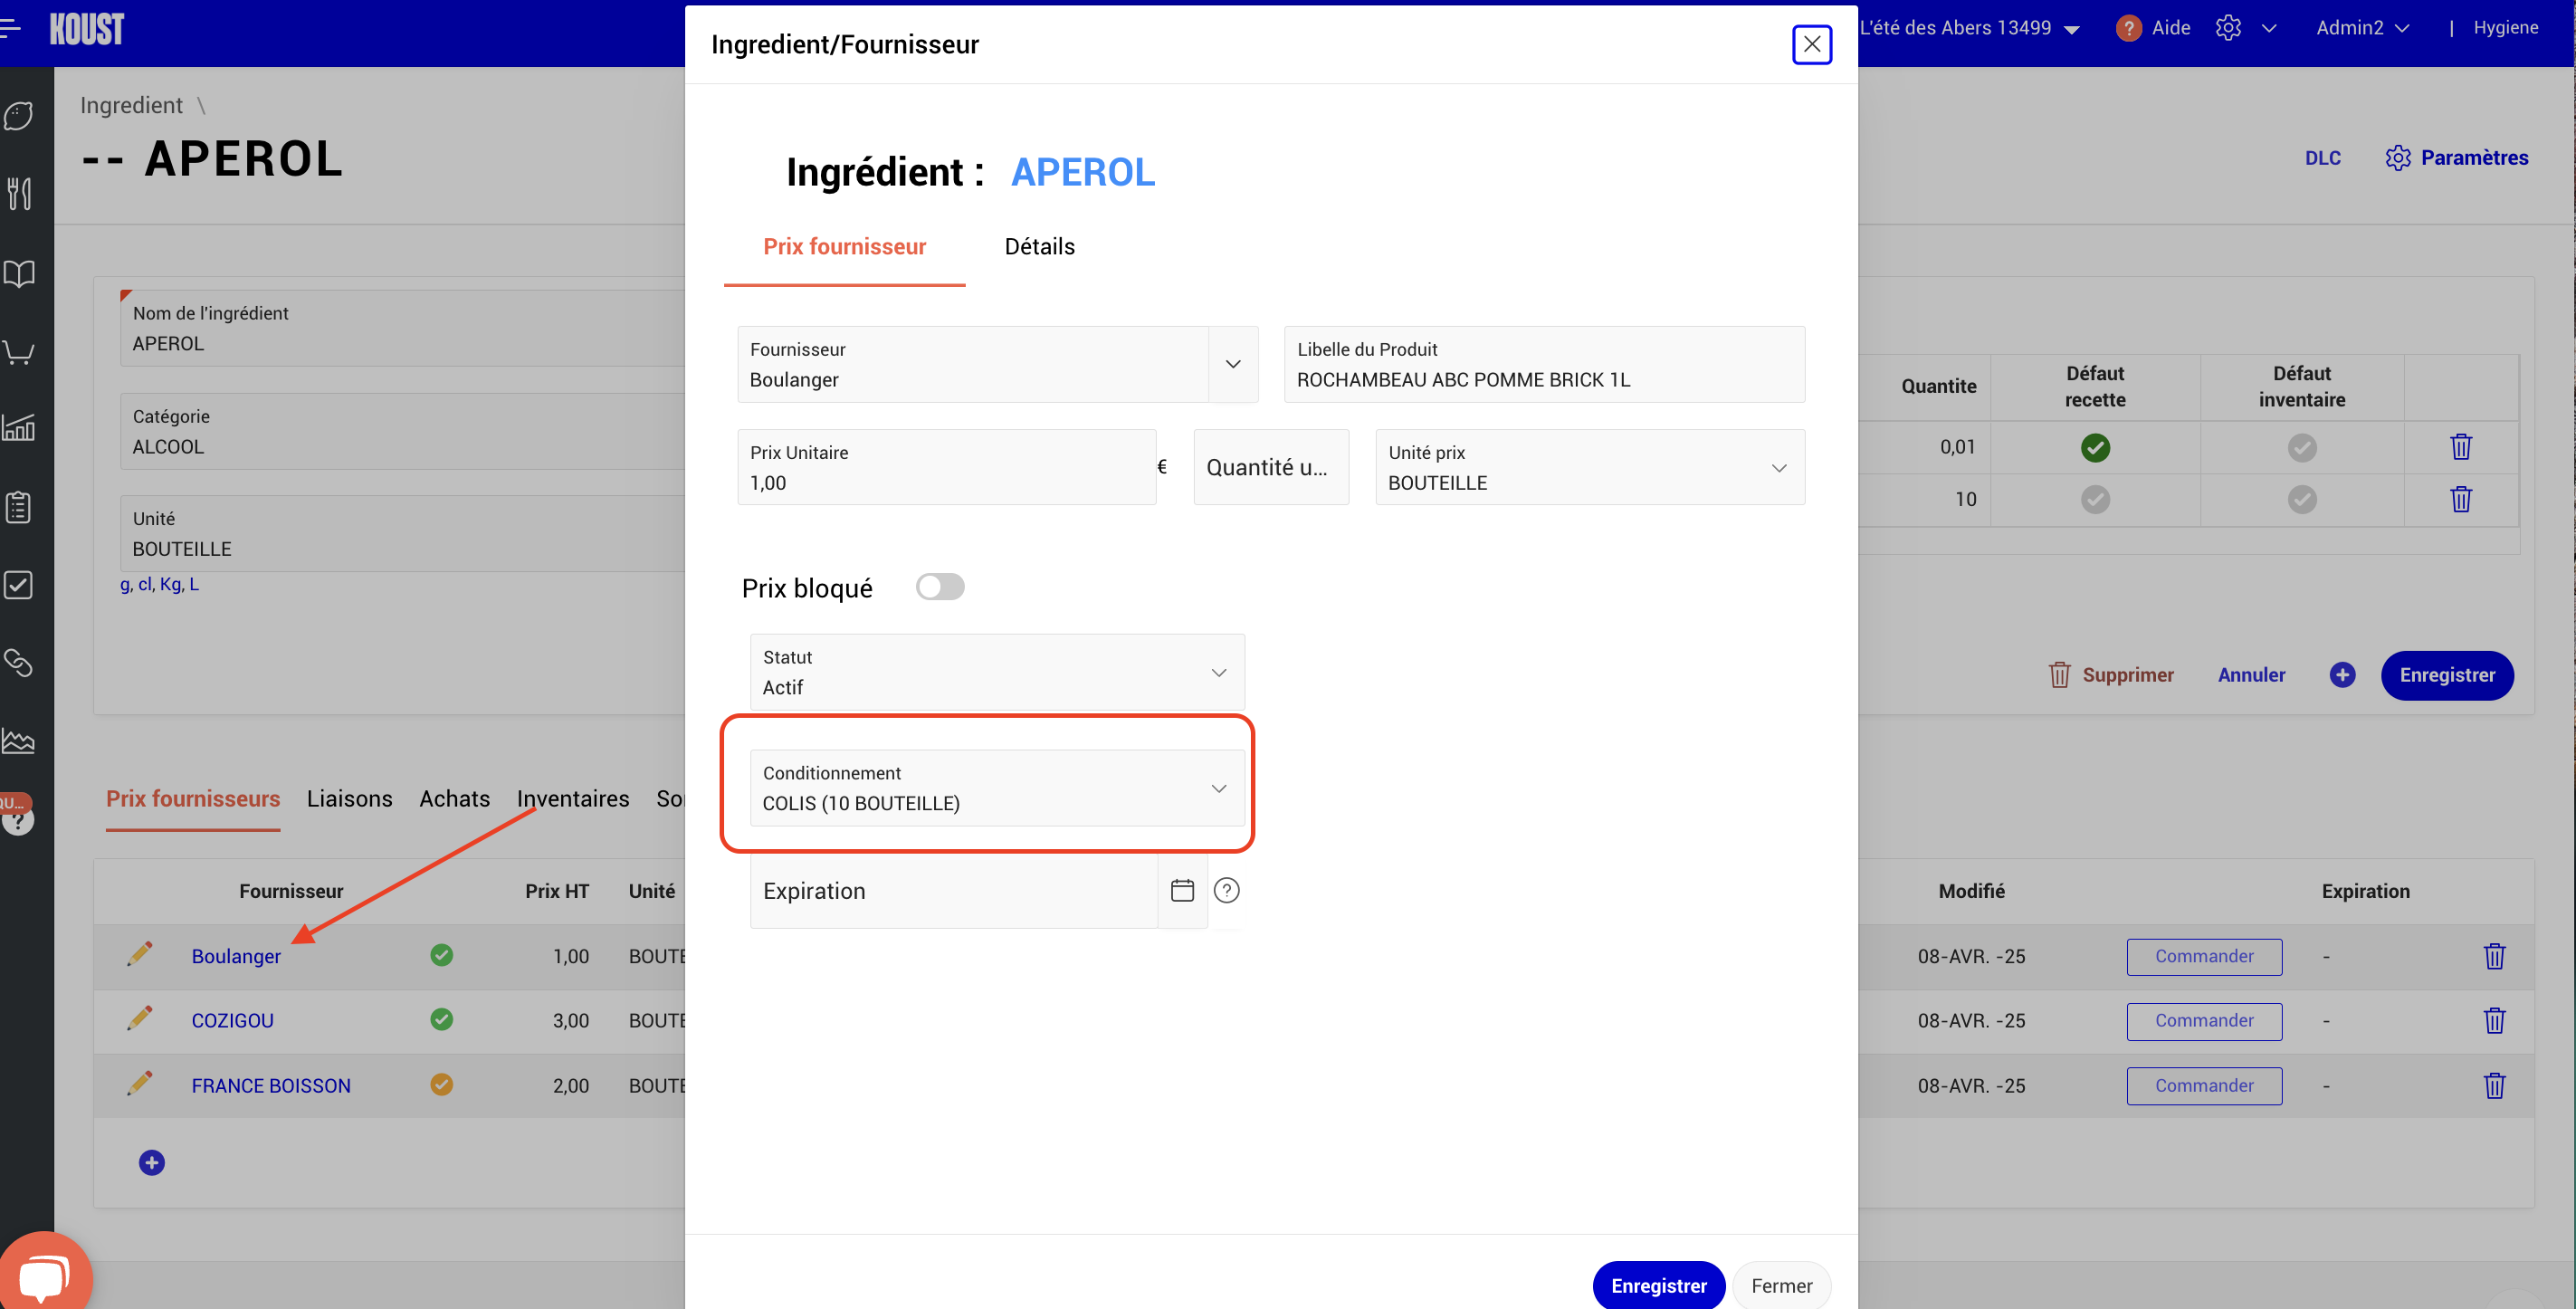Click the plus icon next to Annuler
This screenshot has width=2576, height=1309.
click(2342, 675)
